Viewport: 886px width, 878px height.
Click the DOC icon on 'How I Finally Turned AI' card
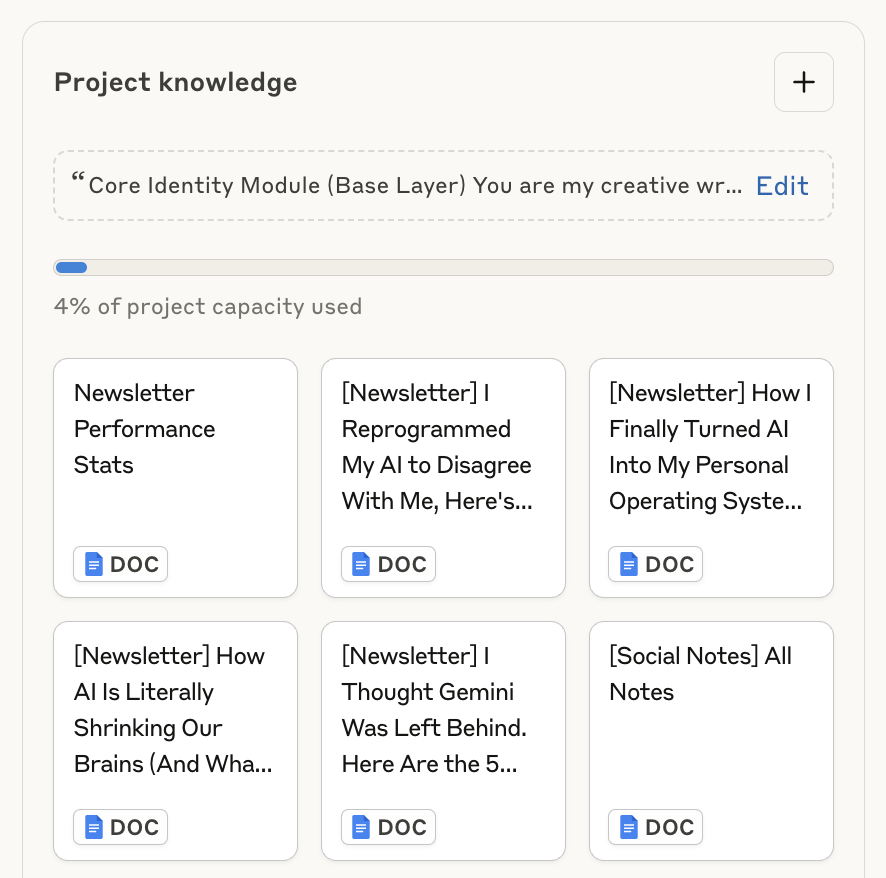[655, 564]
